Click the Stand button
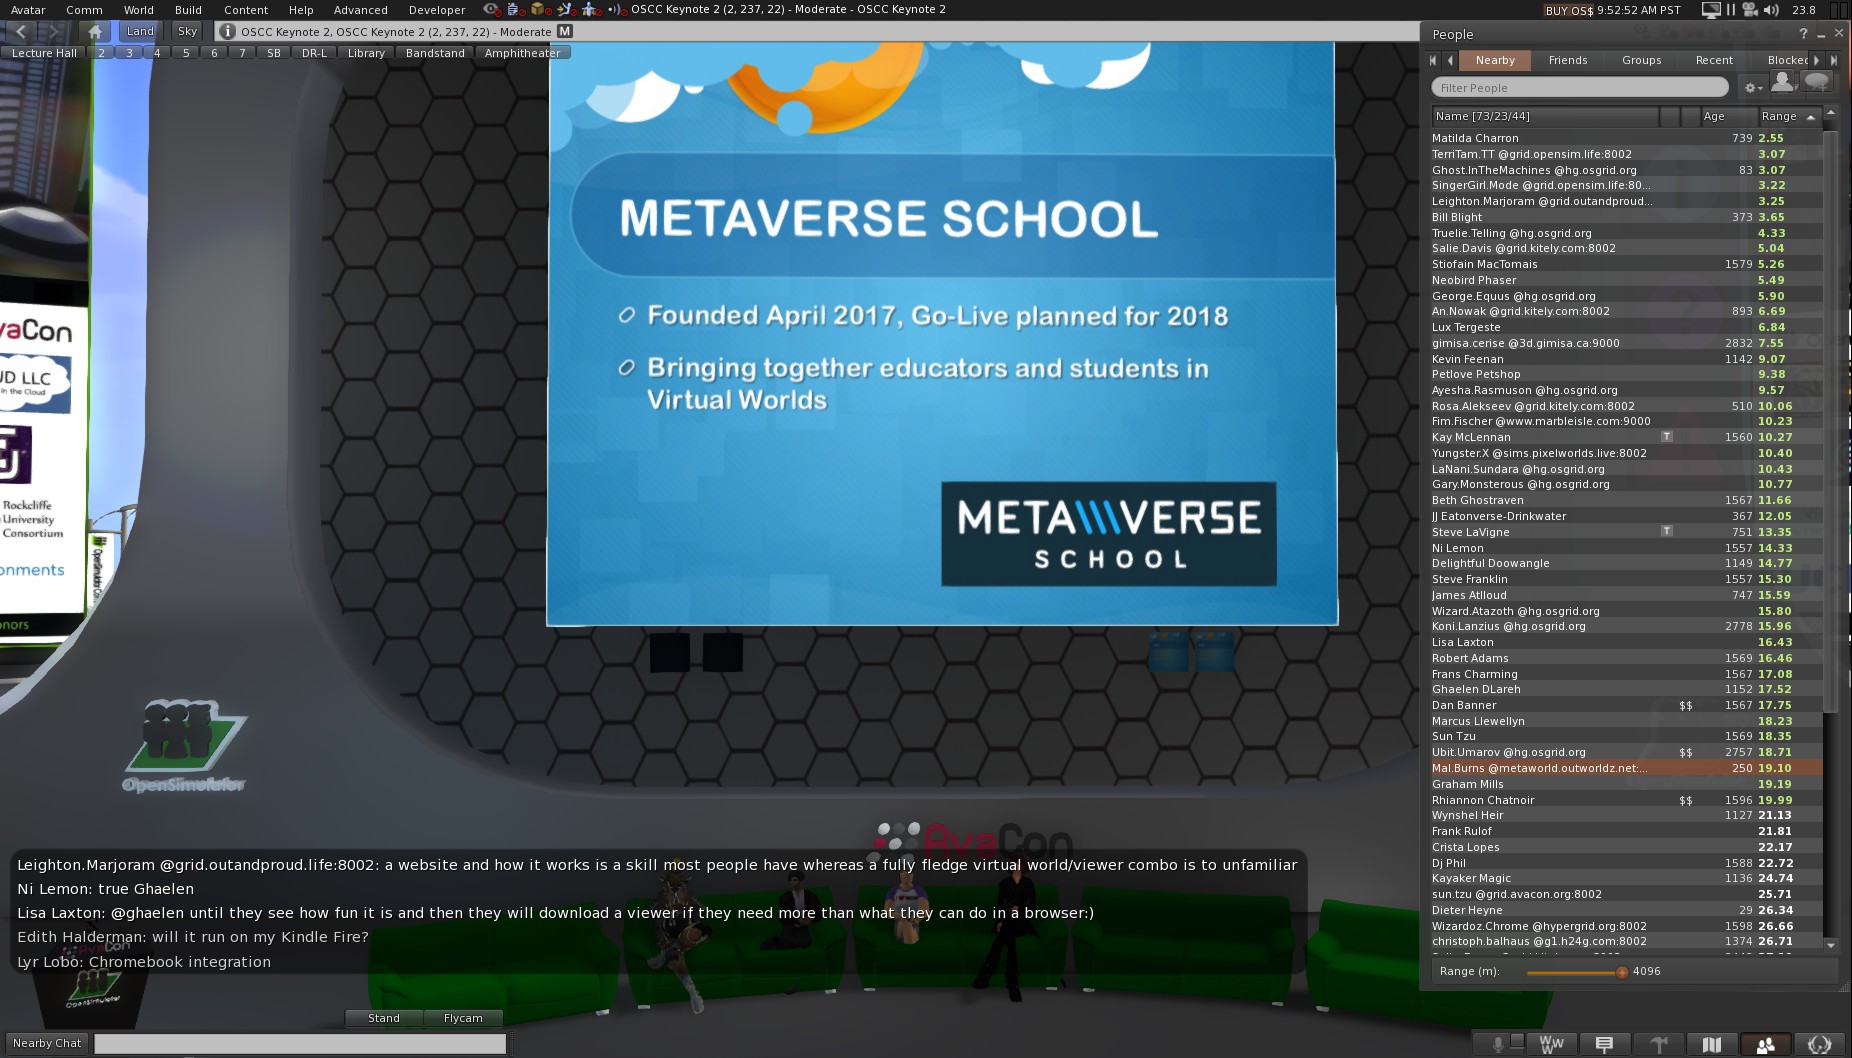The image size is (1852, 1058). coord(383,1018)
